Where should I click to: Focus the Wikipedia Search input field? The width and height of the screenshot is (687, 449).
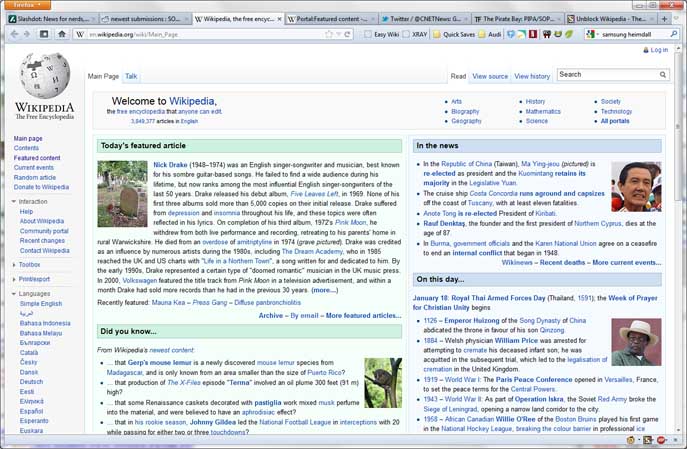[x=608, y=75]
